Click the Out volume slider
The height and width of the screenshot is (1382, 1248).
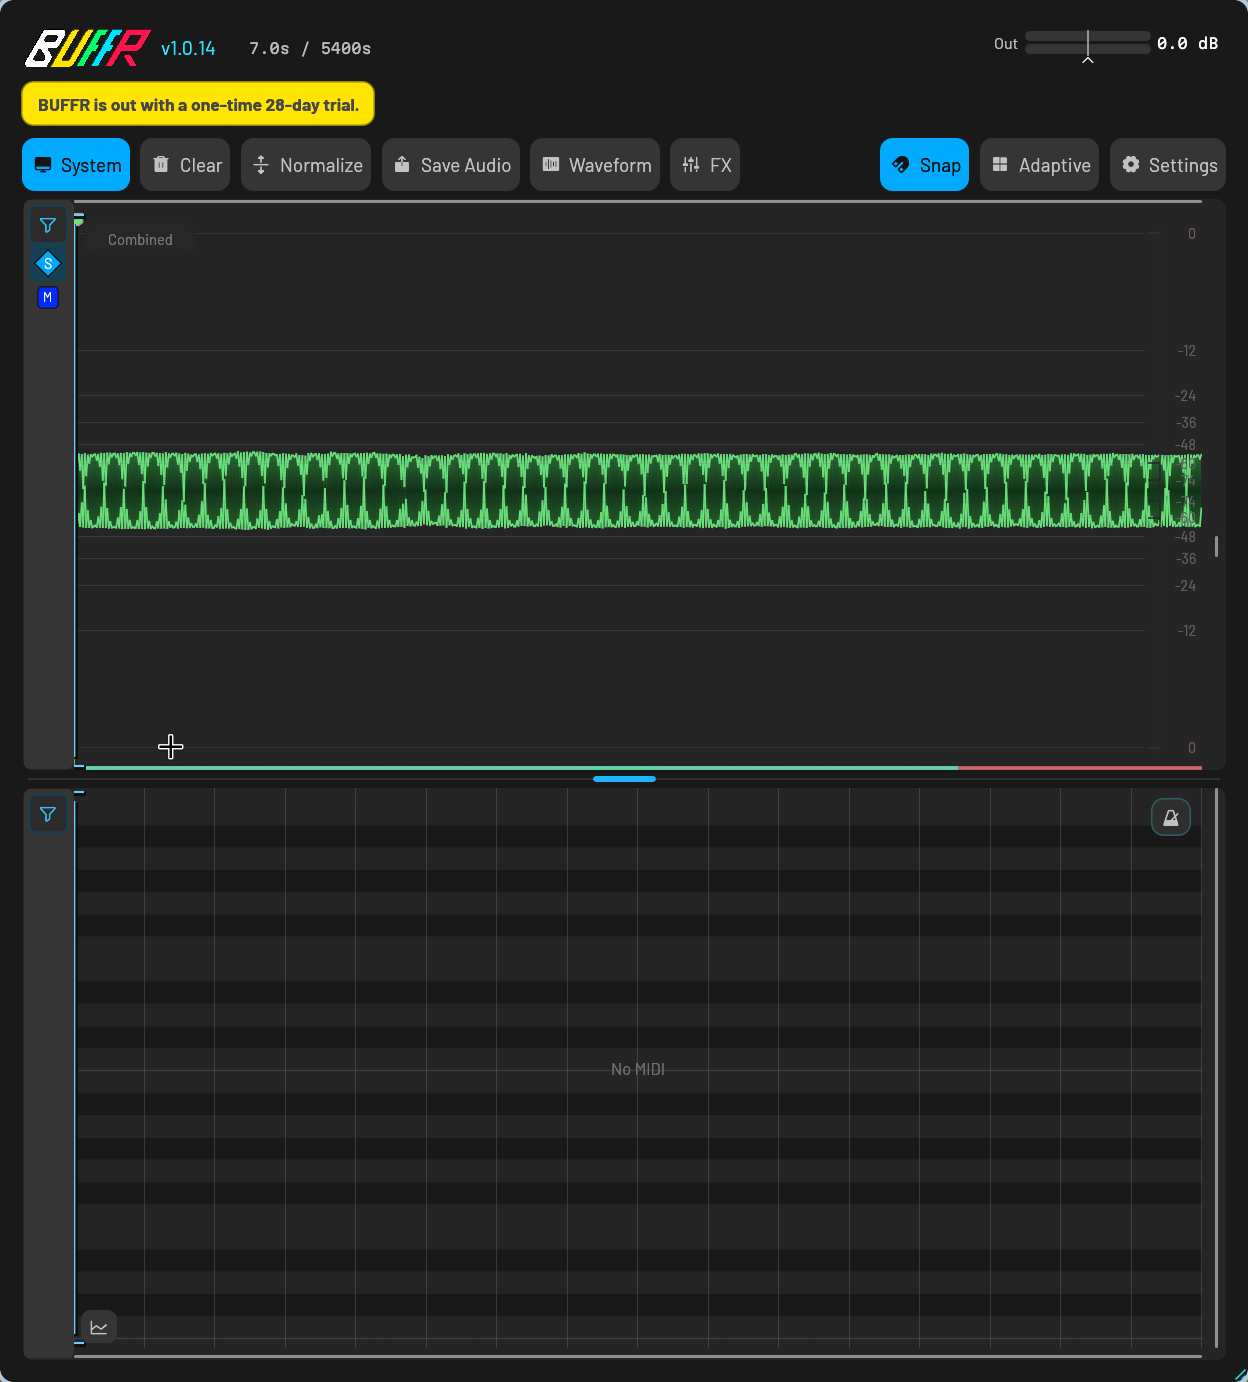click(1088, 43)
